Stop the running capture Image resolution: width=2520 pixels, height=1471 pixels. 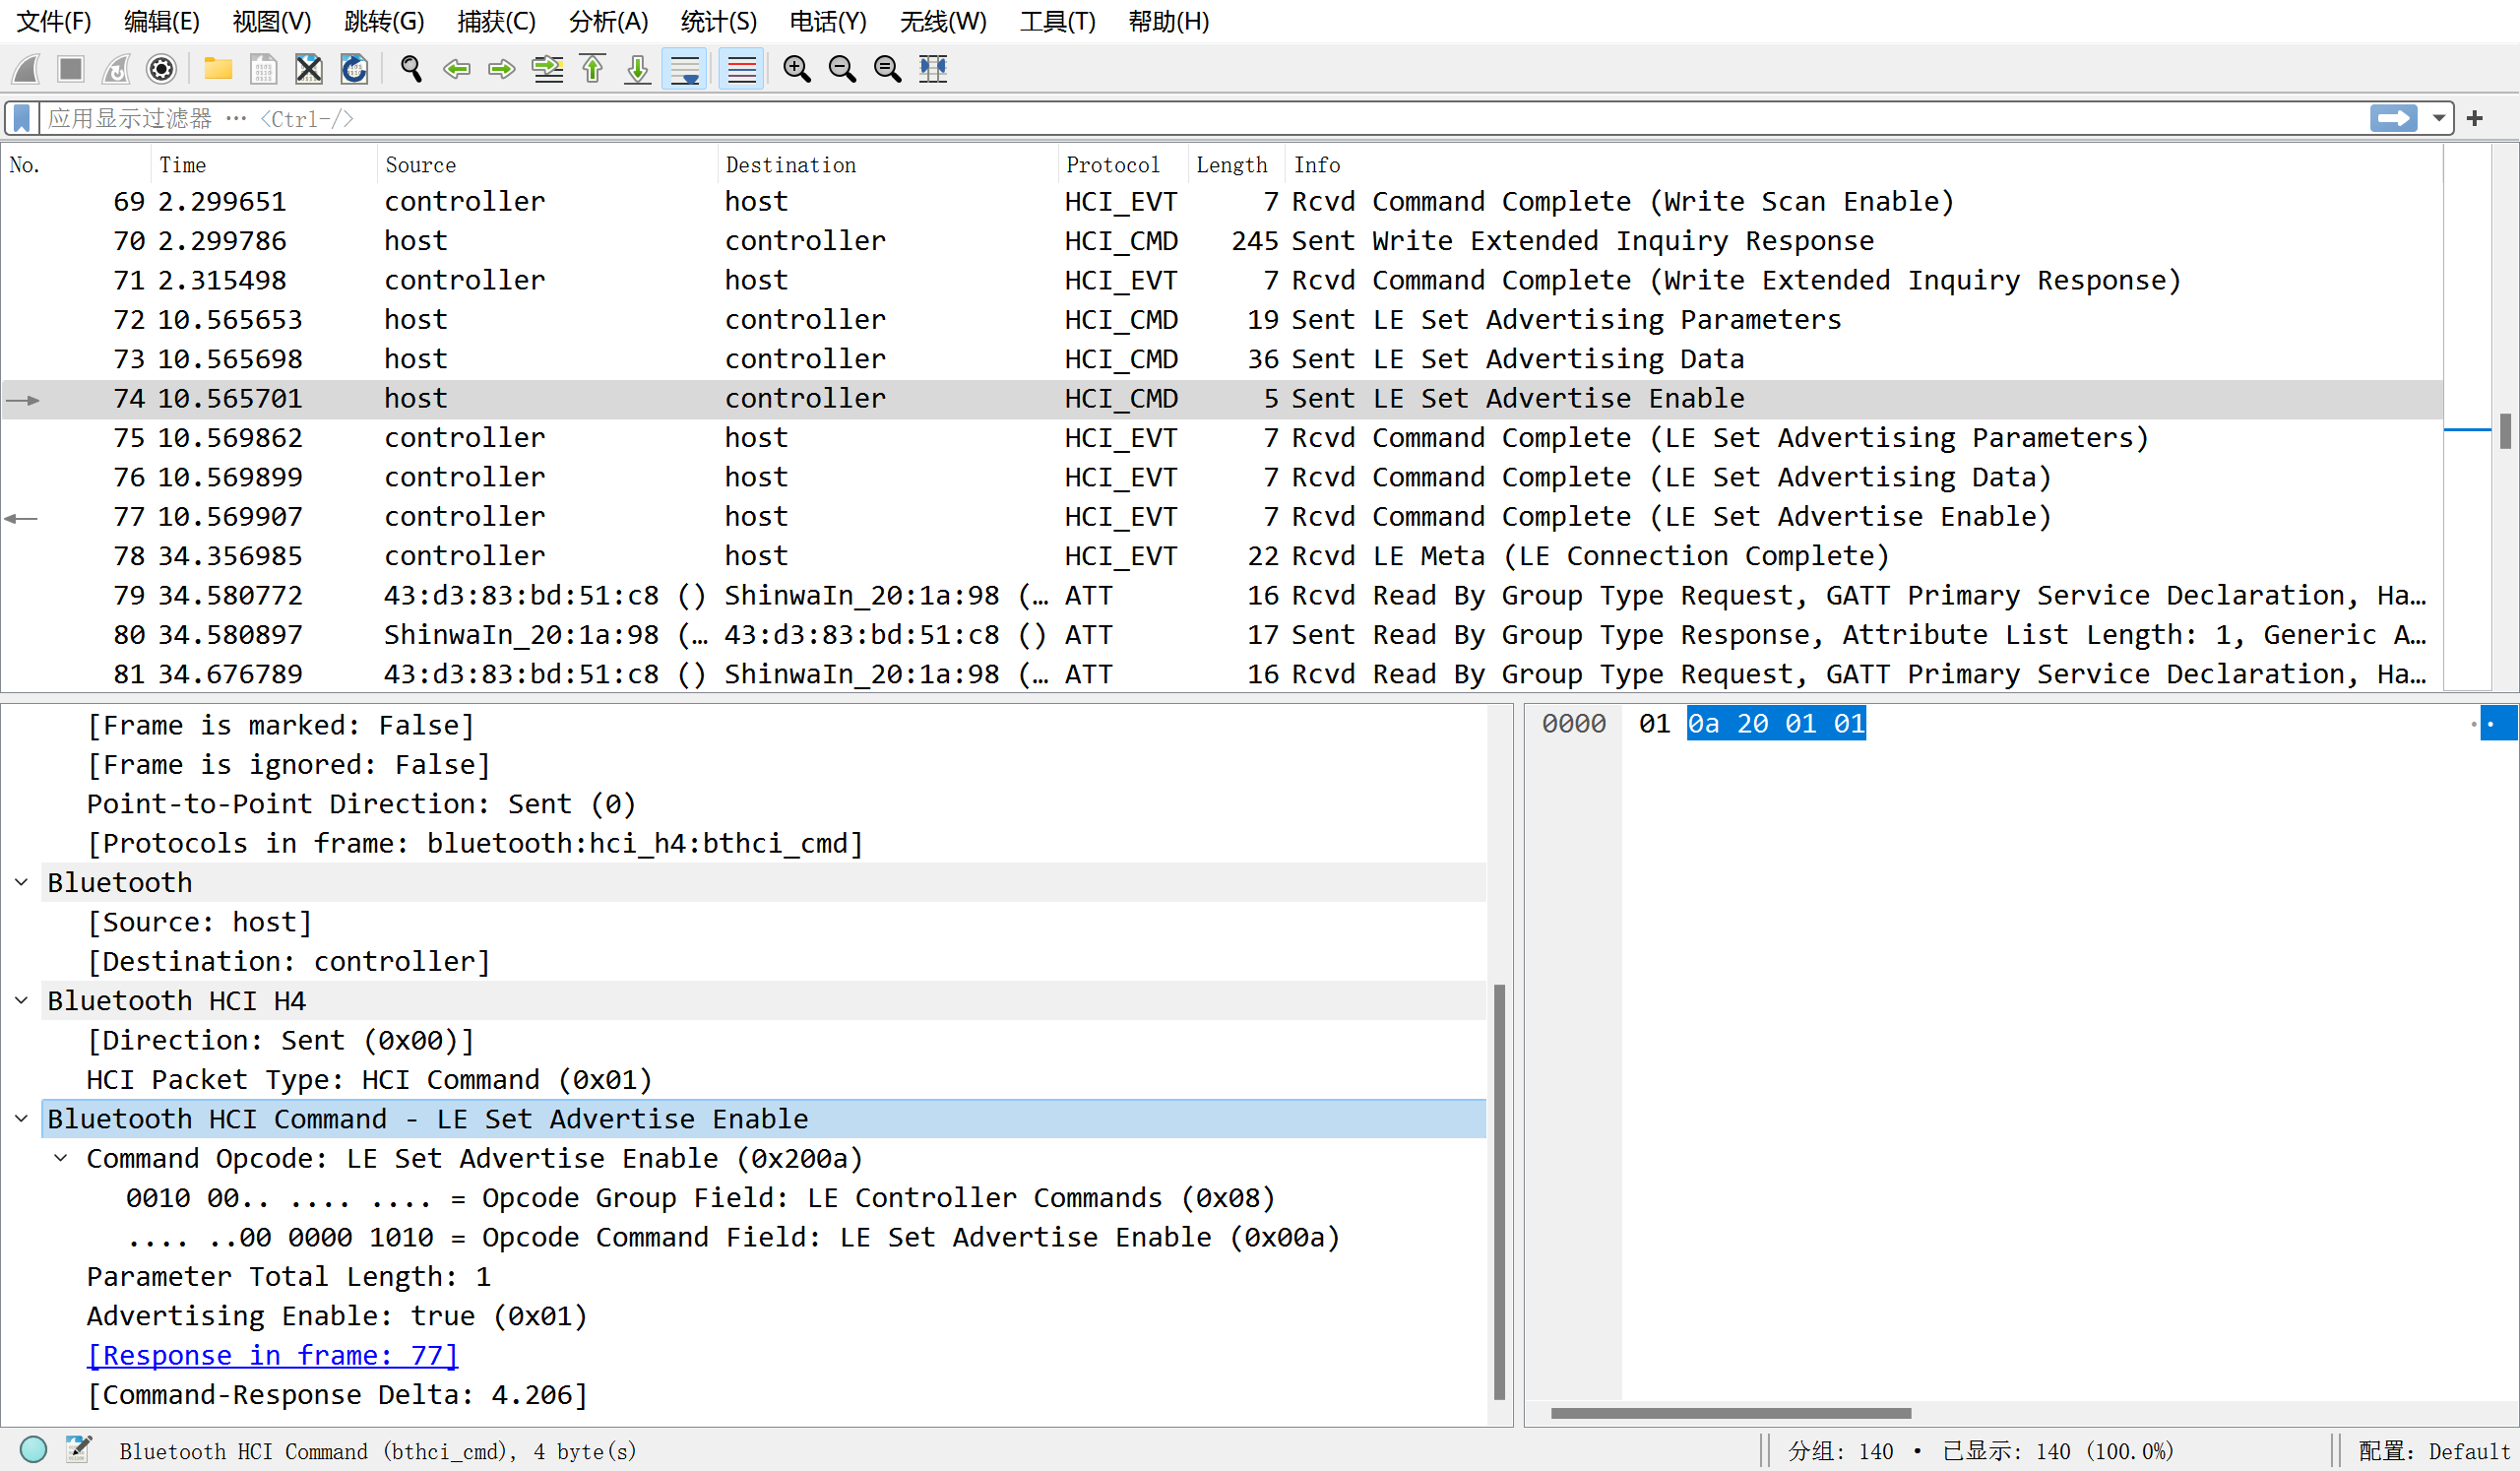tap(71, 69)
